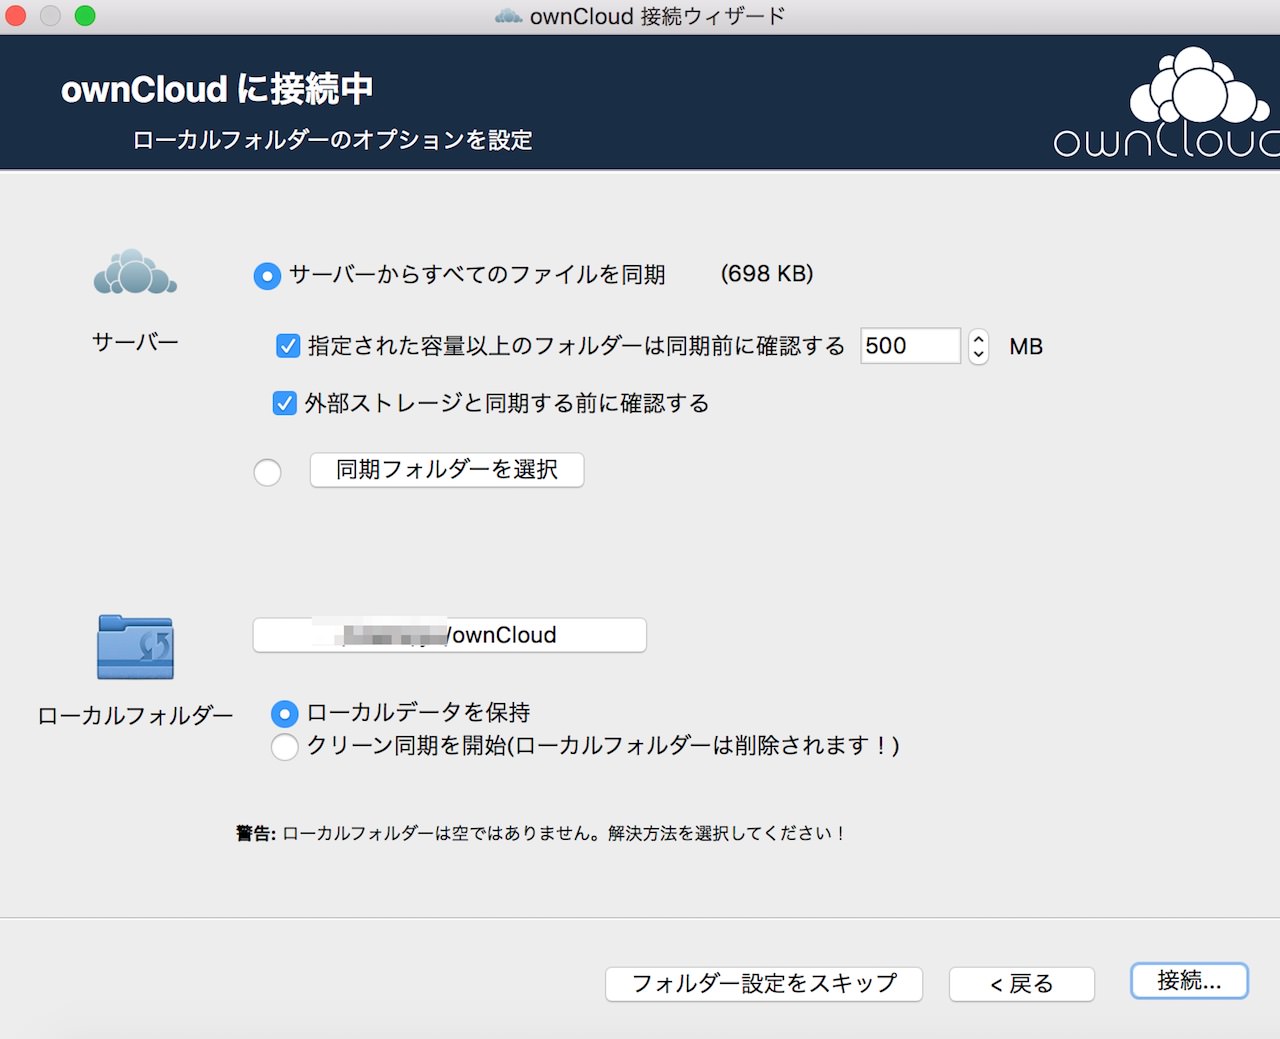Click the ローカルフォルダーのオプションを設定 subtitle
The image size is (1280, 1039).
point(332,140)
